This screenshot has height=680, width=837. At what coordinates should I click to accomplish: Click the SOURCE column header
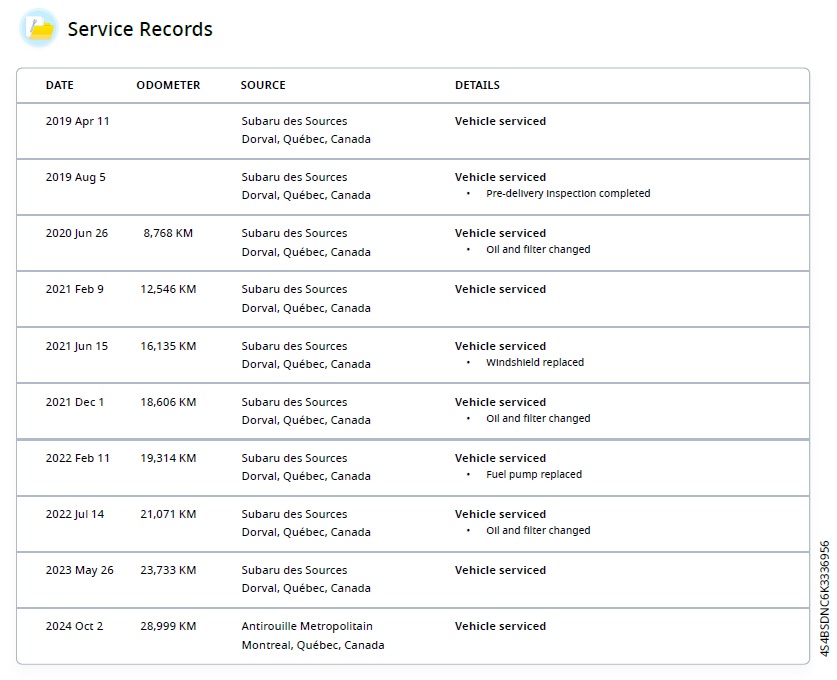[x=263, y=85]
